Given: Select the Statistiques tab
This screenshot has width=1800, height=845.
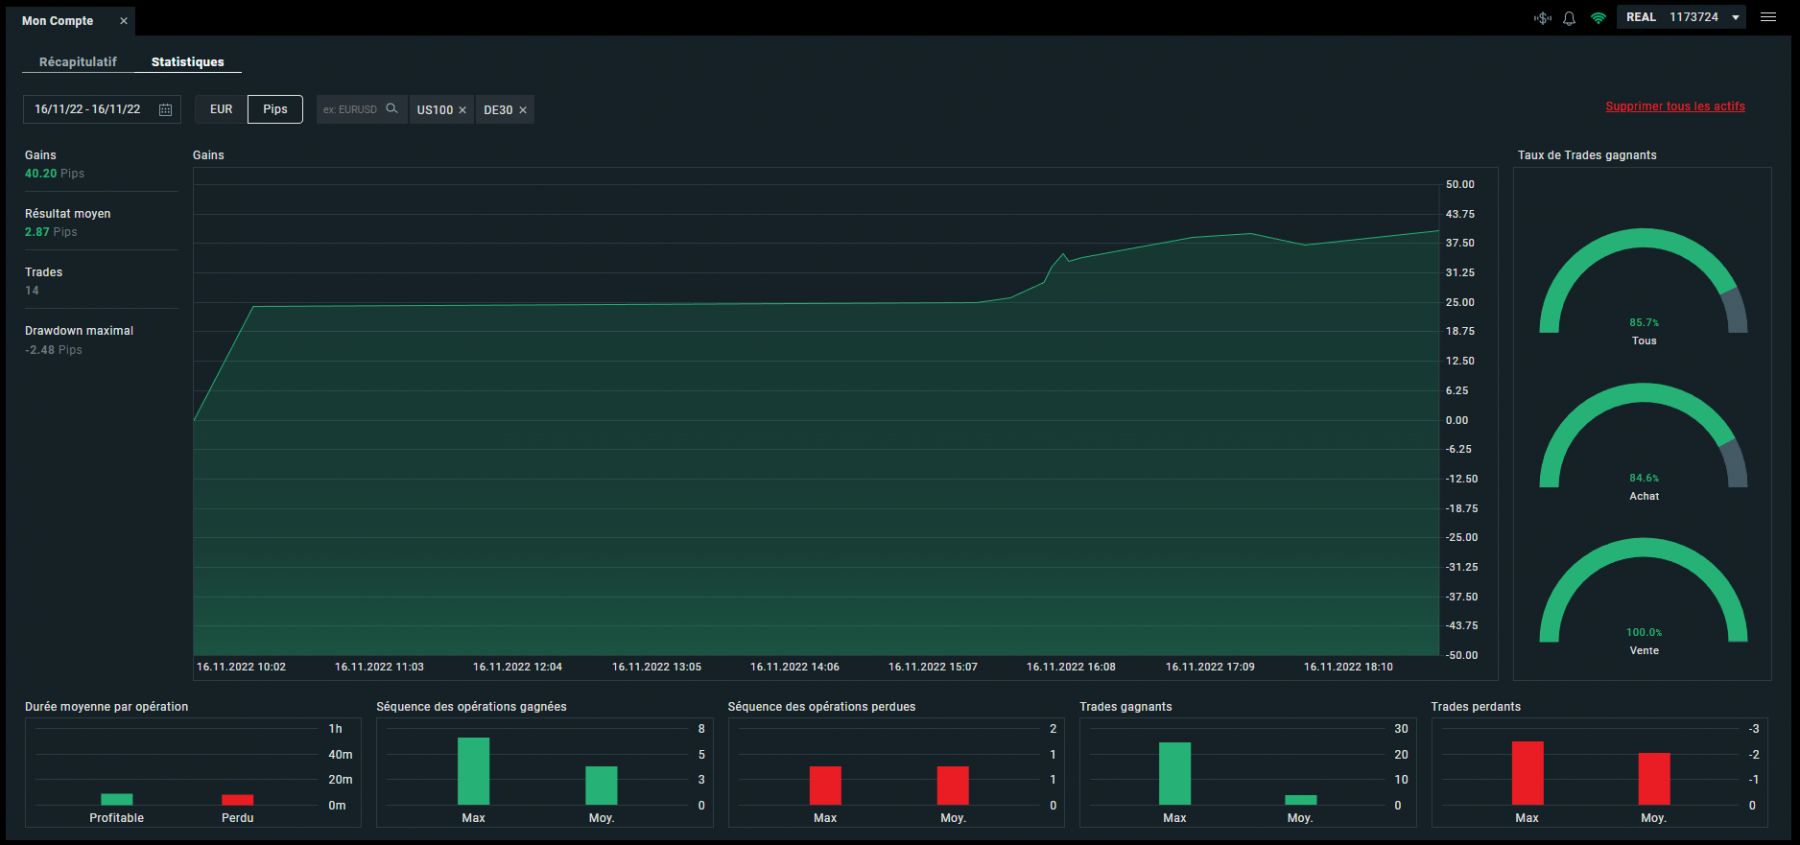Looking at the screenshot, I should click(x=187, y=62).
